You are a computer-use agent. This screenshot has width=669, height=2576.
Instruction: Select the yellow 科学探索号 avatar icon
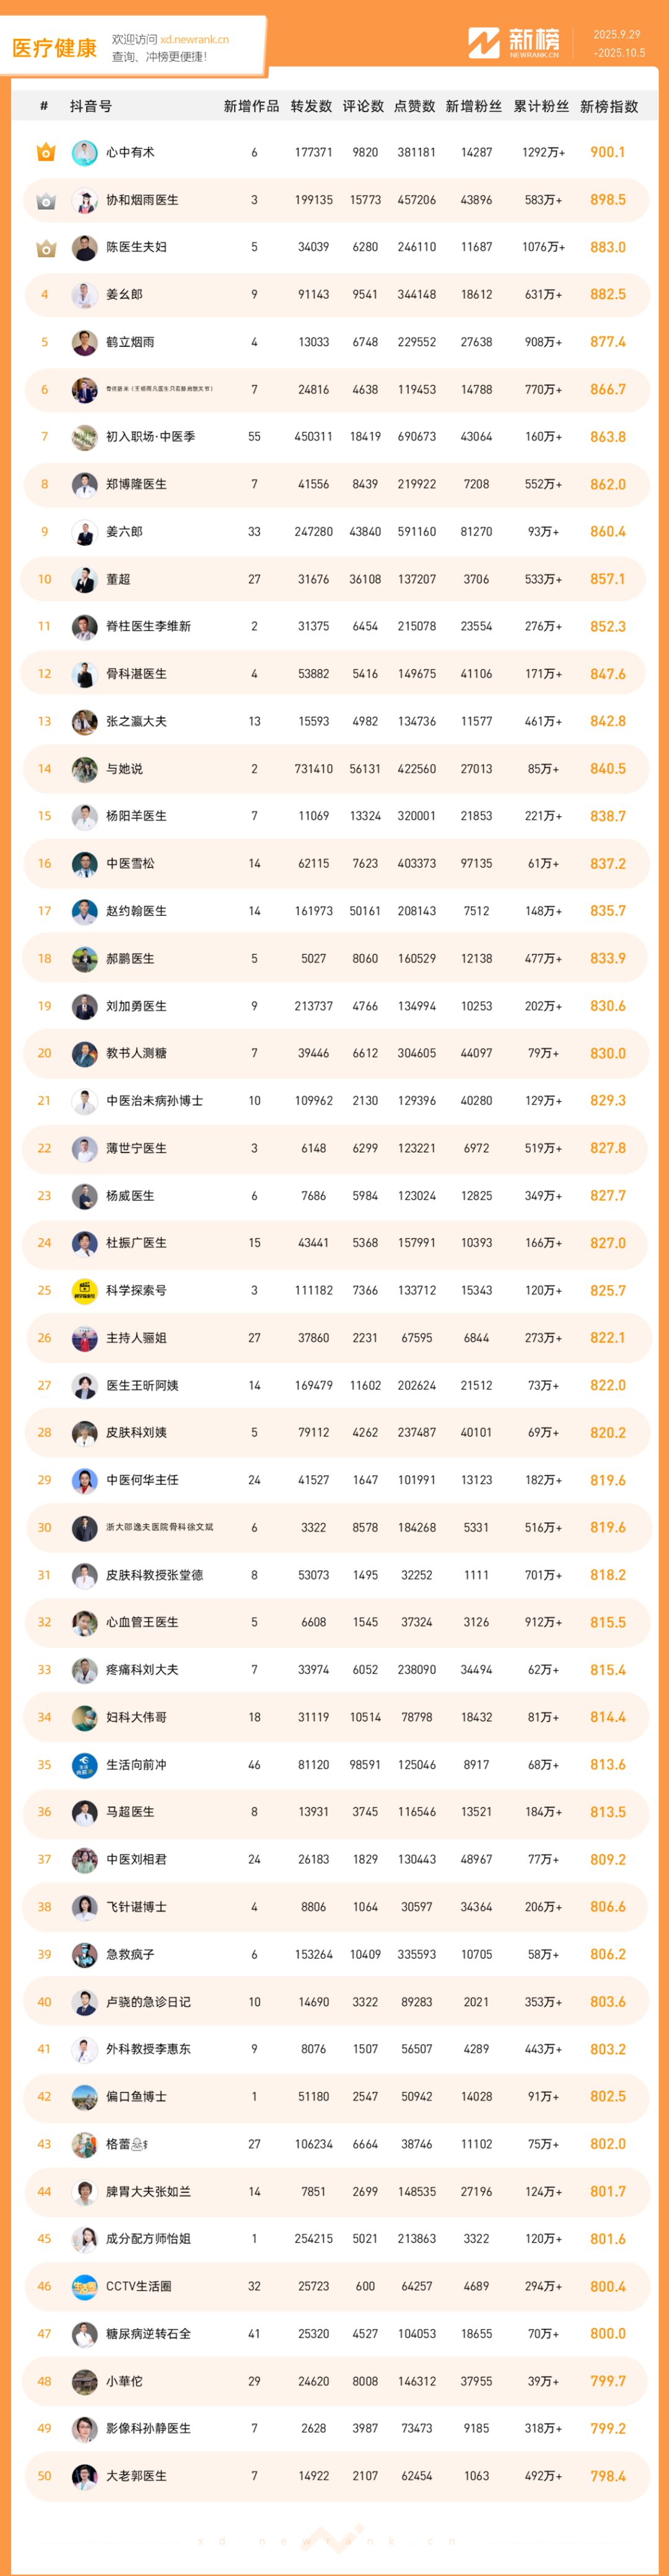pyautogui.click(x=85, y=1291)
